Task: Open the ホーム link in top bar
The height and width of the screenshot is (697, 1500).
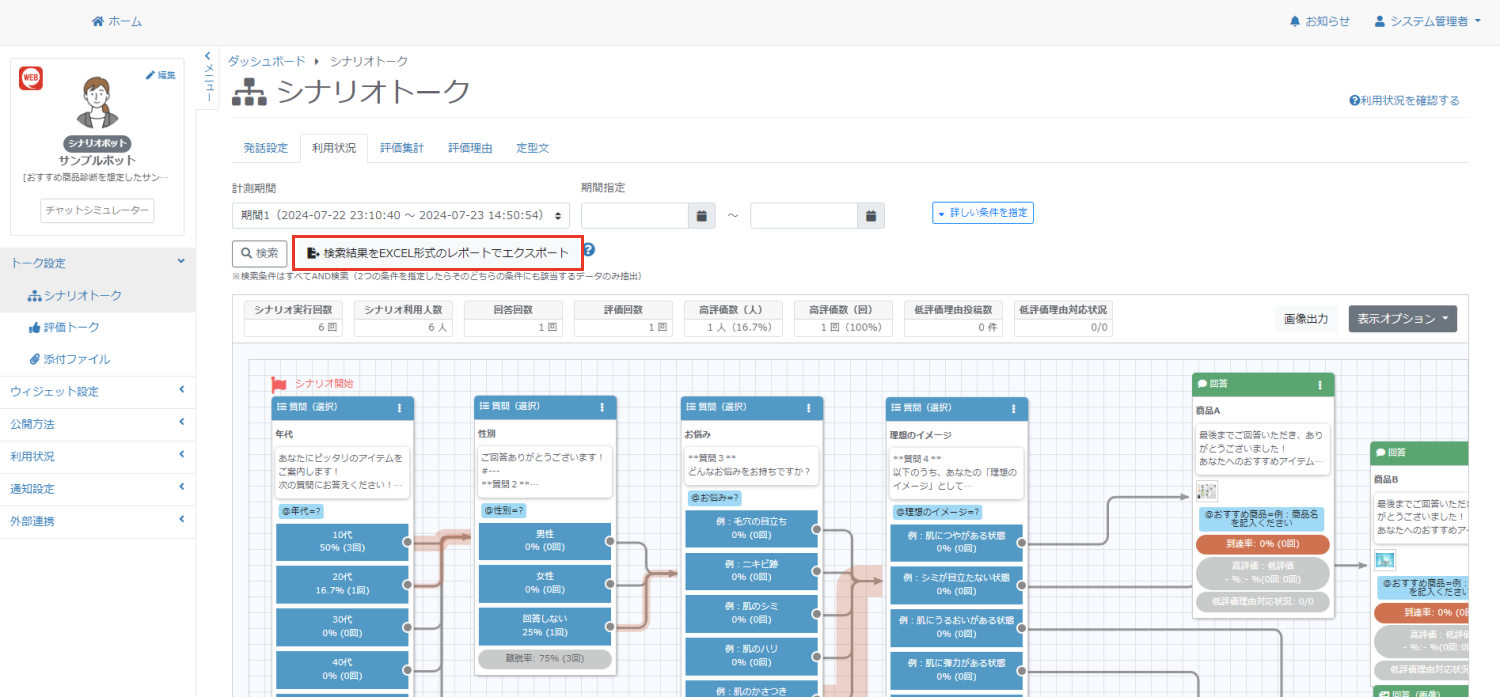Action: coord(117,21)
